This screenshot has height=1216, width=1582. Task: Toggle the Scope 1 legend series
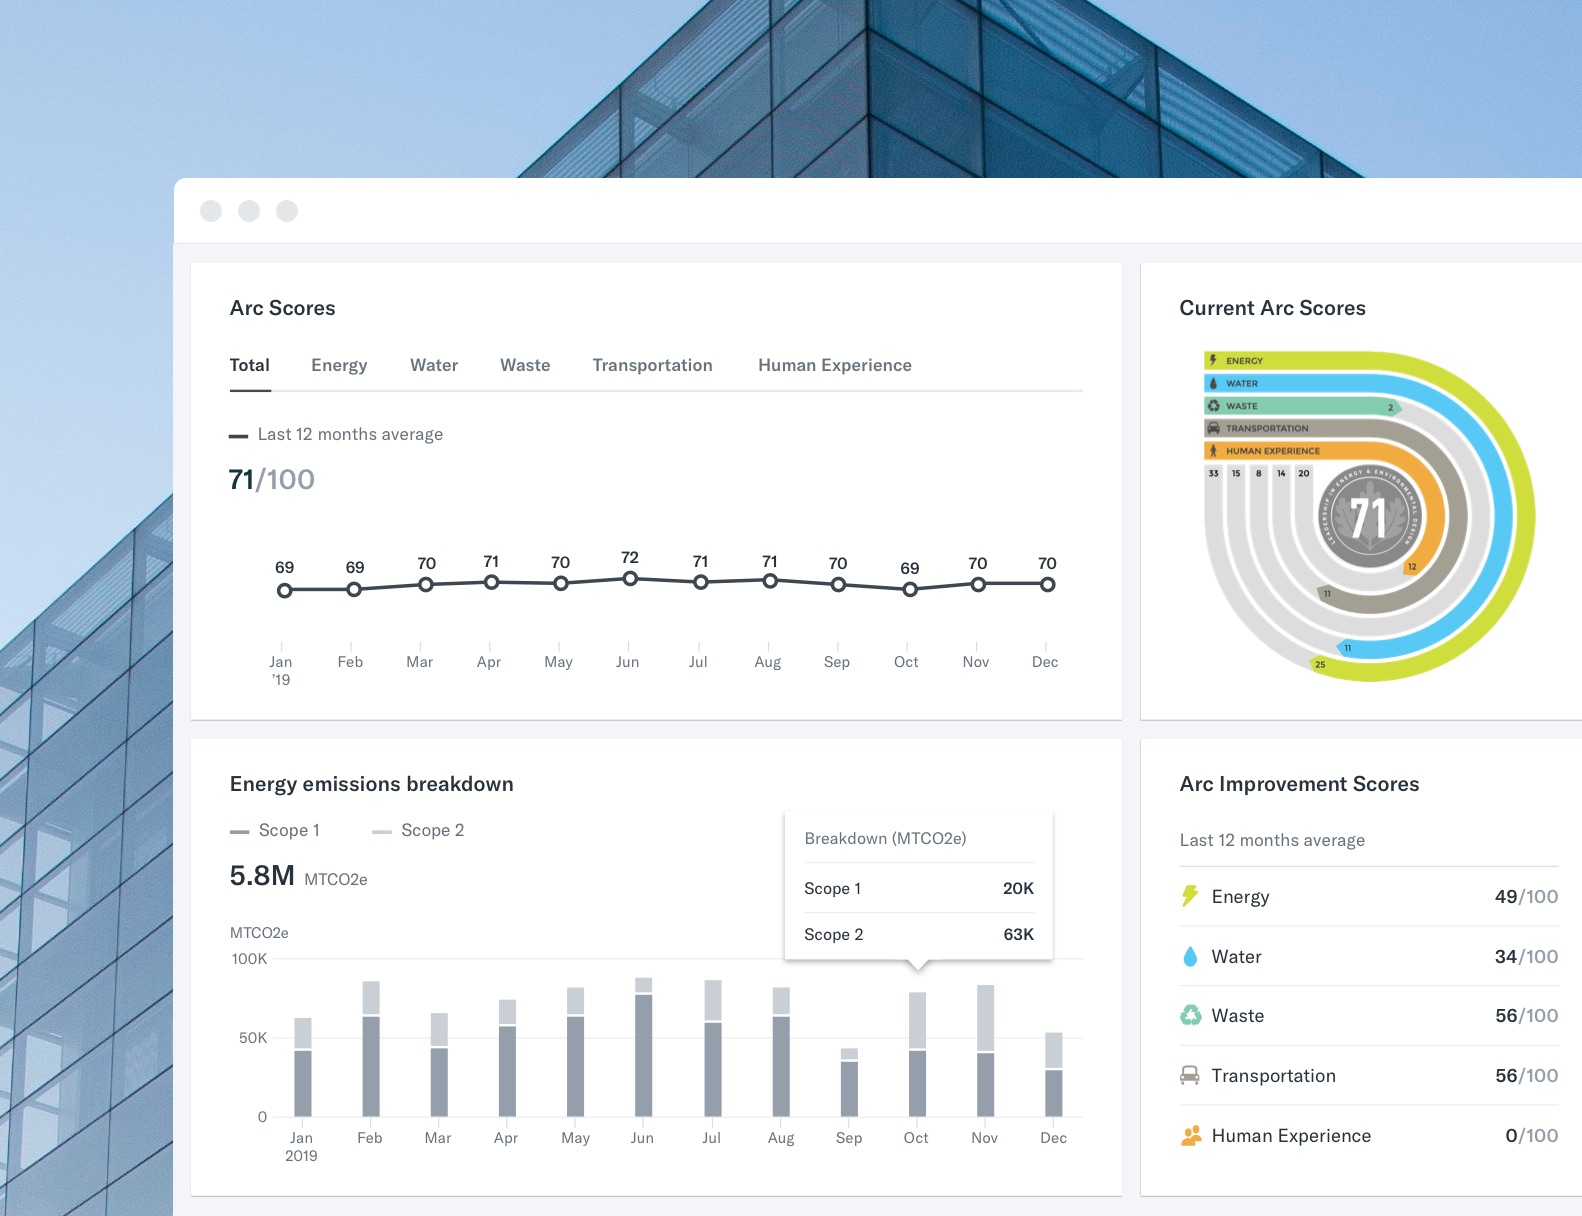(275, 830)
